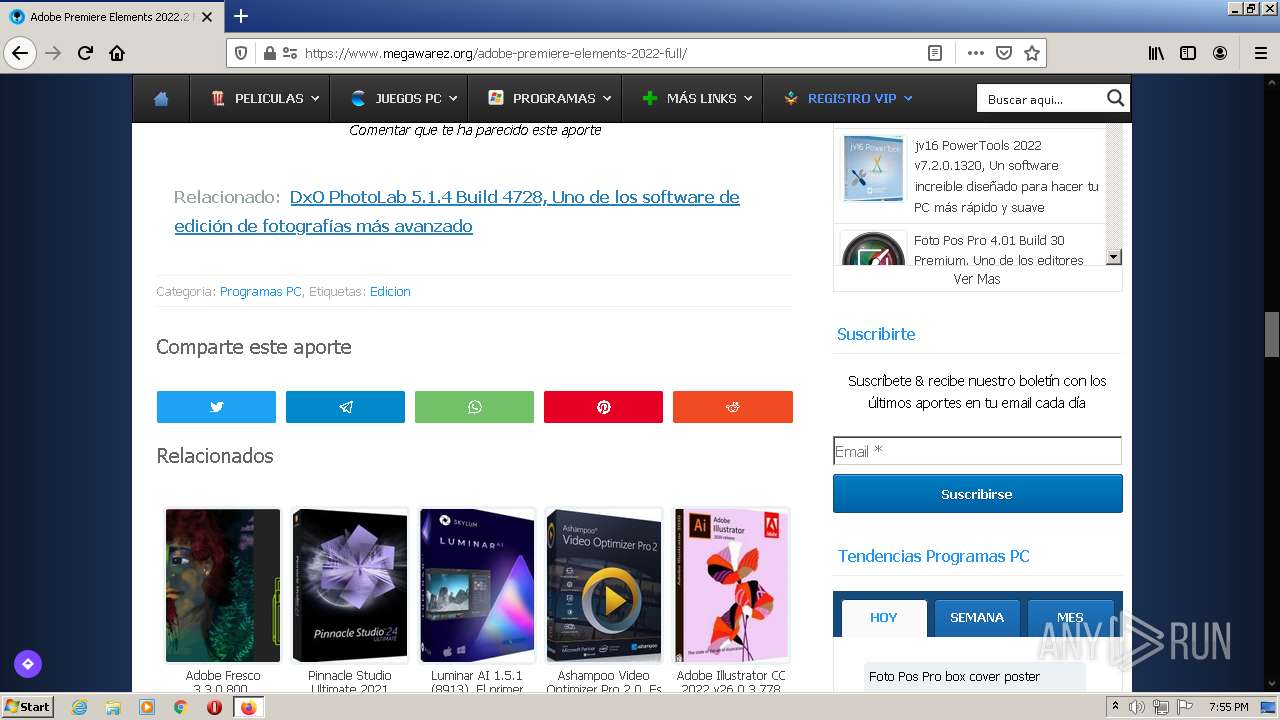Open Chrome from the taskbar
The width and height of the screenshot is (1280, 720).
pos(180,707)
